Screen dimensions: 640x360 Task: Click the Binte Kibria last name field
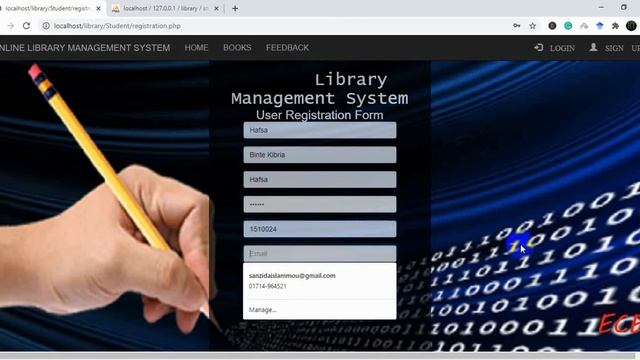[320, 155]
